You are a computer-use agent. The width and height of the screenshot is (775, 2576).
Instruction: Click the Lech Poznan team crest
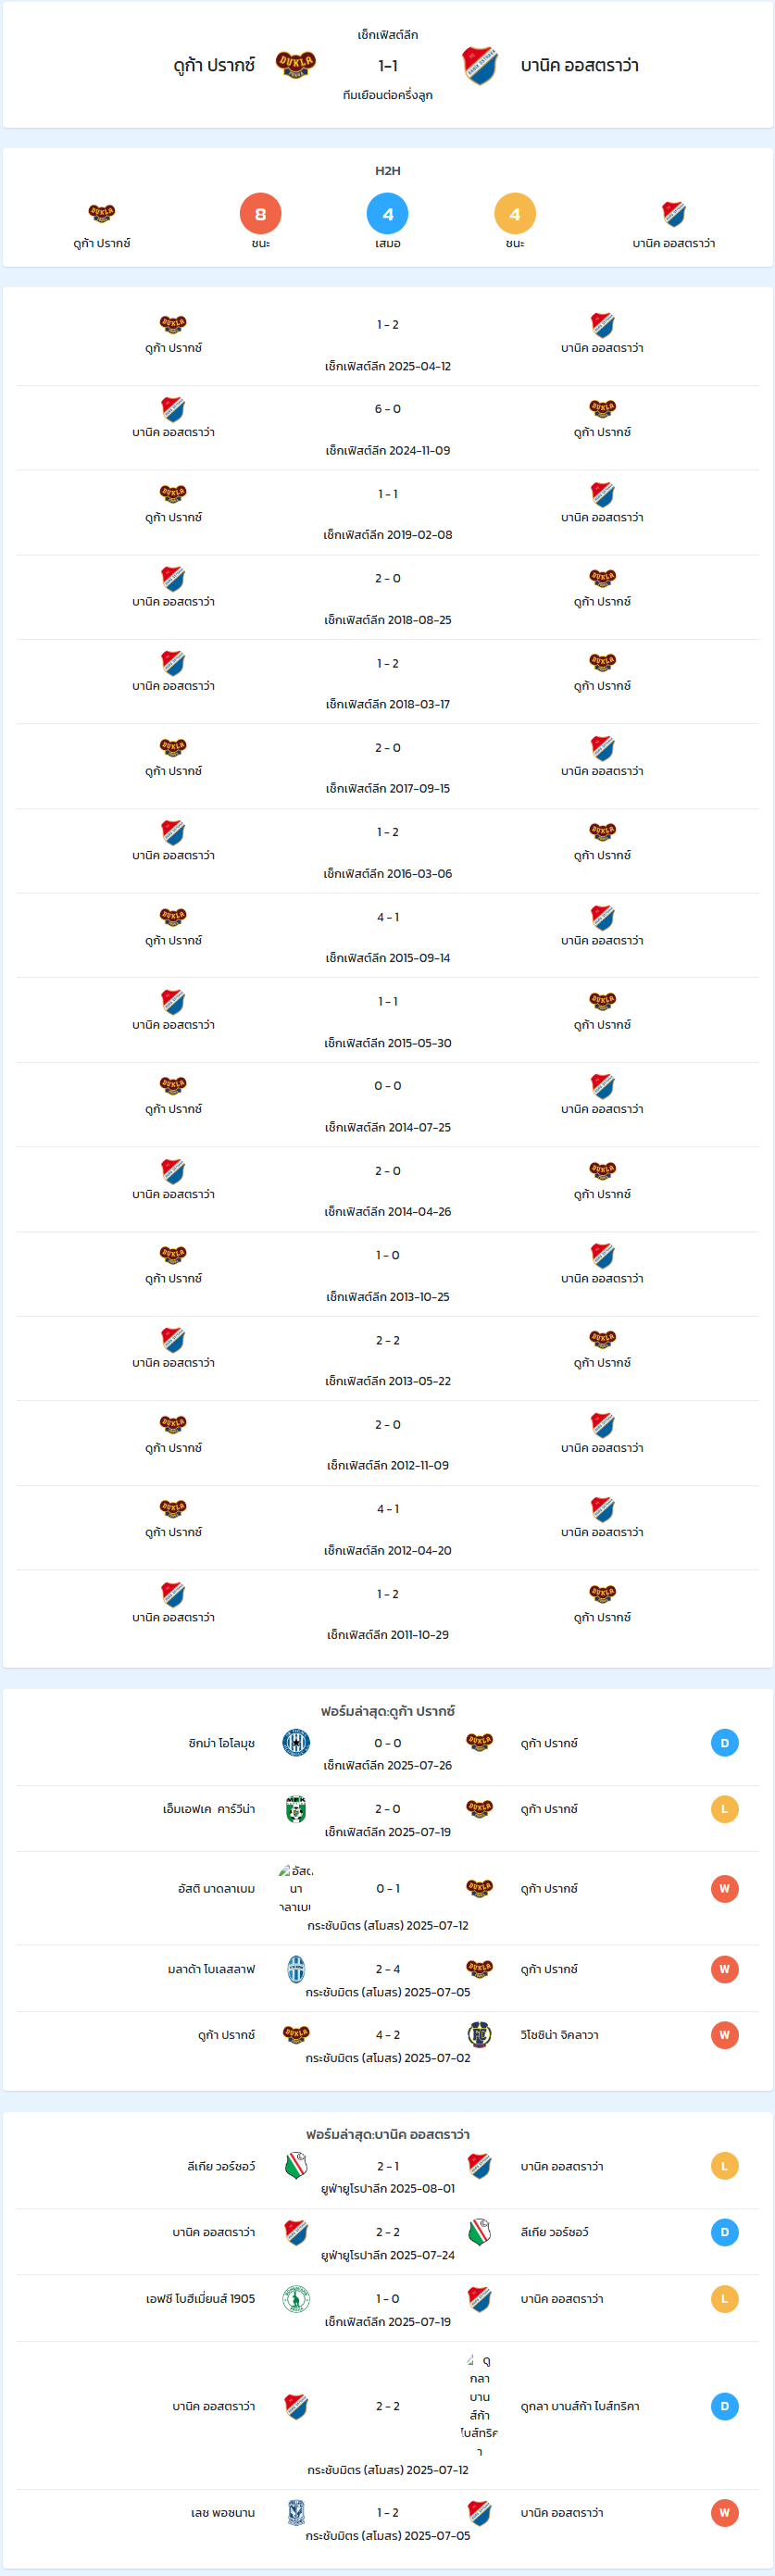(x=296, y=2512)
